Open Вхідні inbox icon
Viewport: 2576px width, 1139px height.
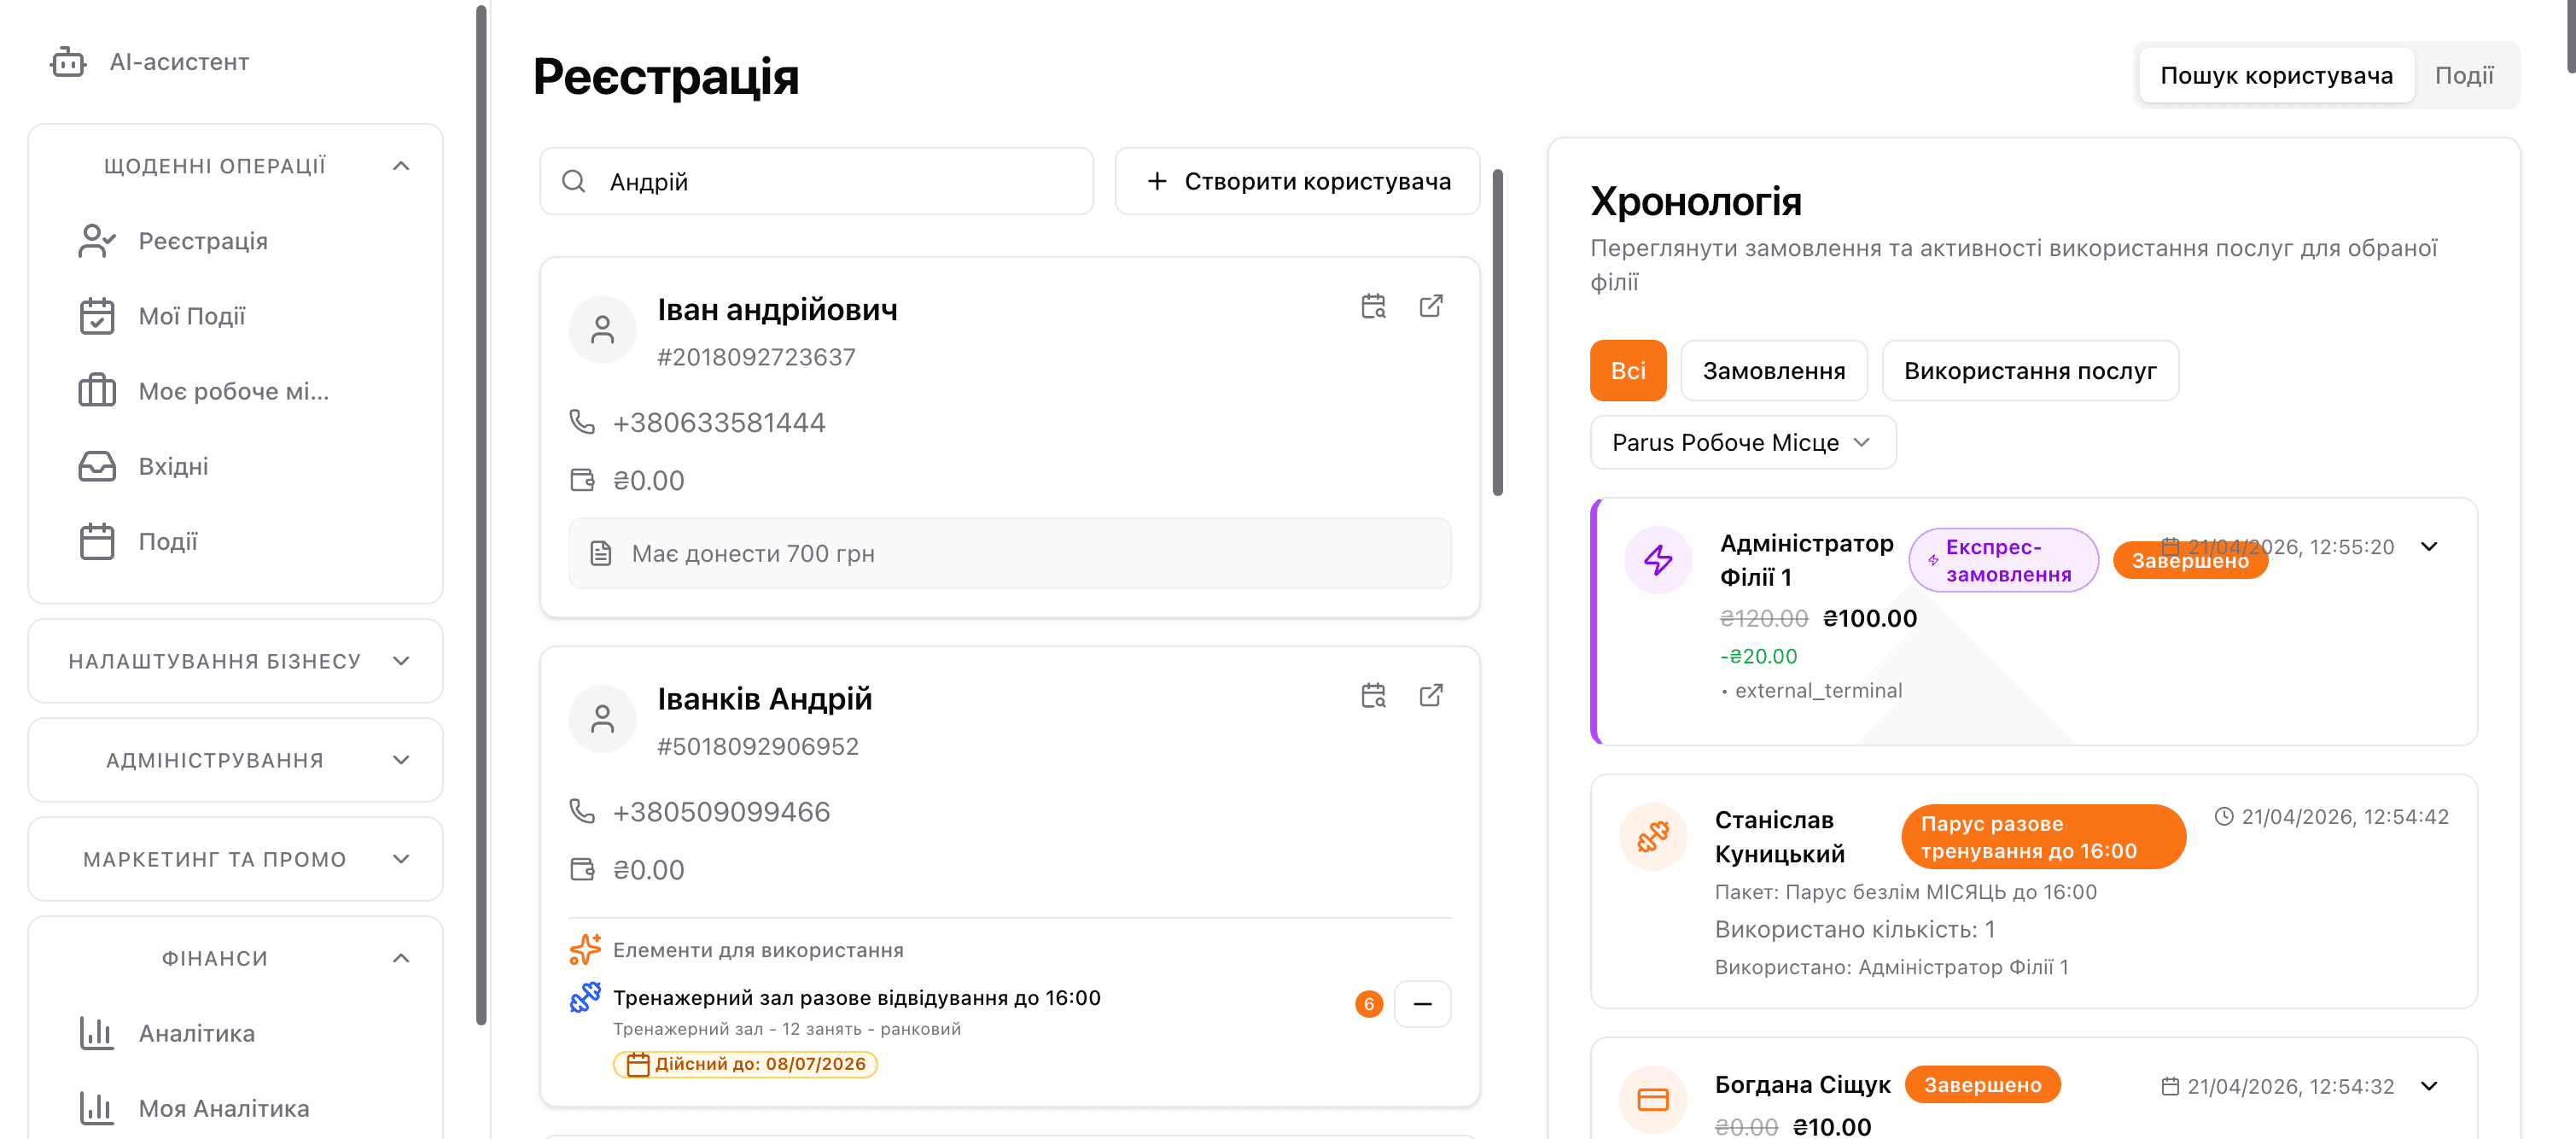click(x=97, y=466)
